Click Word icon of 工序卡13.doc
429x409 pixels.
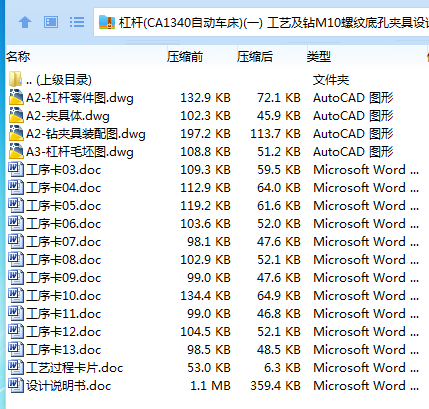coord(16,349)
